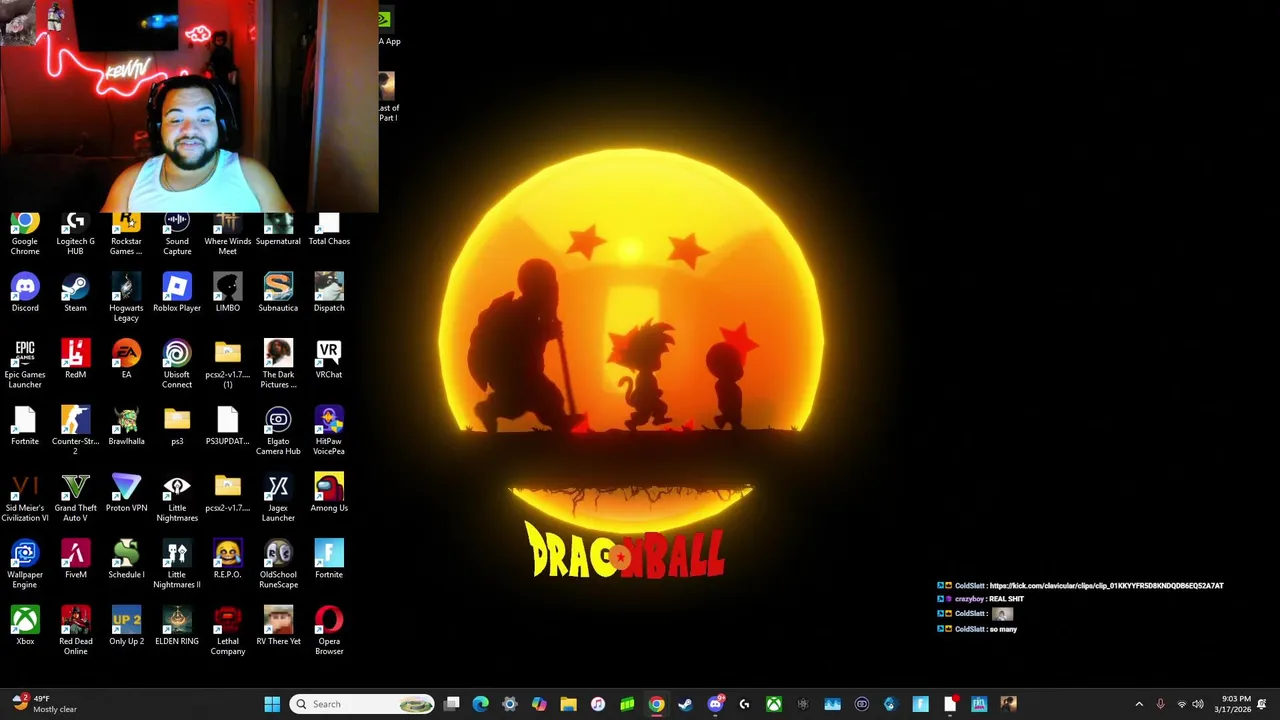This screenshot has height=720, width=1280.
Task: Launch VRChat desktop shortcut
Action: point(329,359)
